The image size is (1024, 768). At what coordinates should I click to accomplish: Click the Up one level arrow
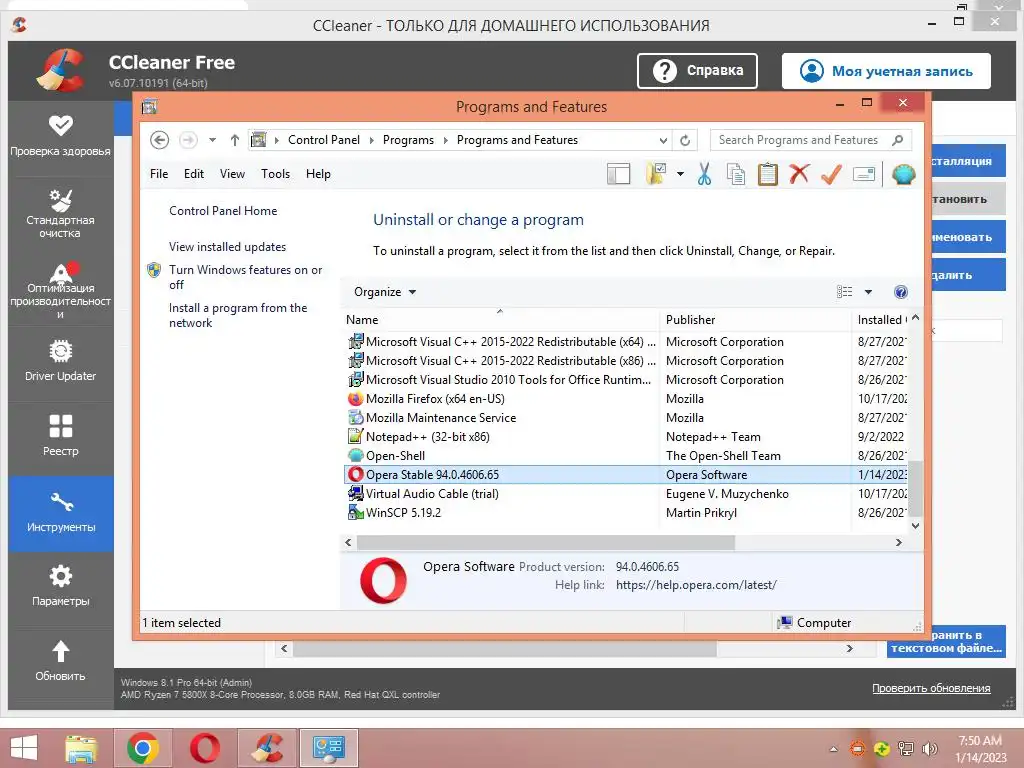tap(234, 140)
